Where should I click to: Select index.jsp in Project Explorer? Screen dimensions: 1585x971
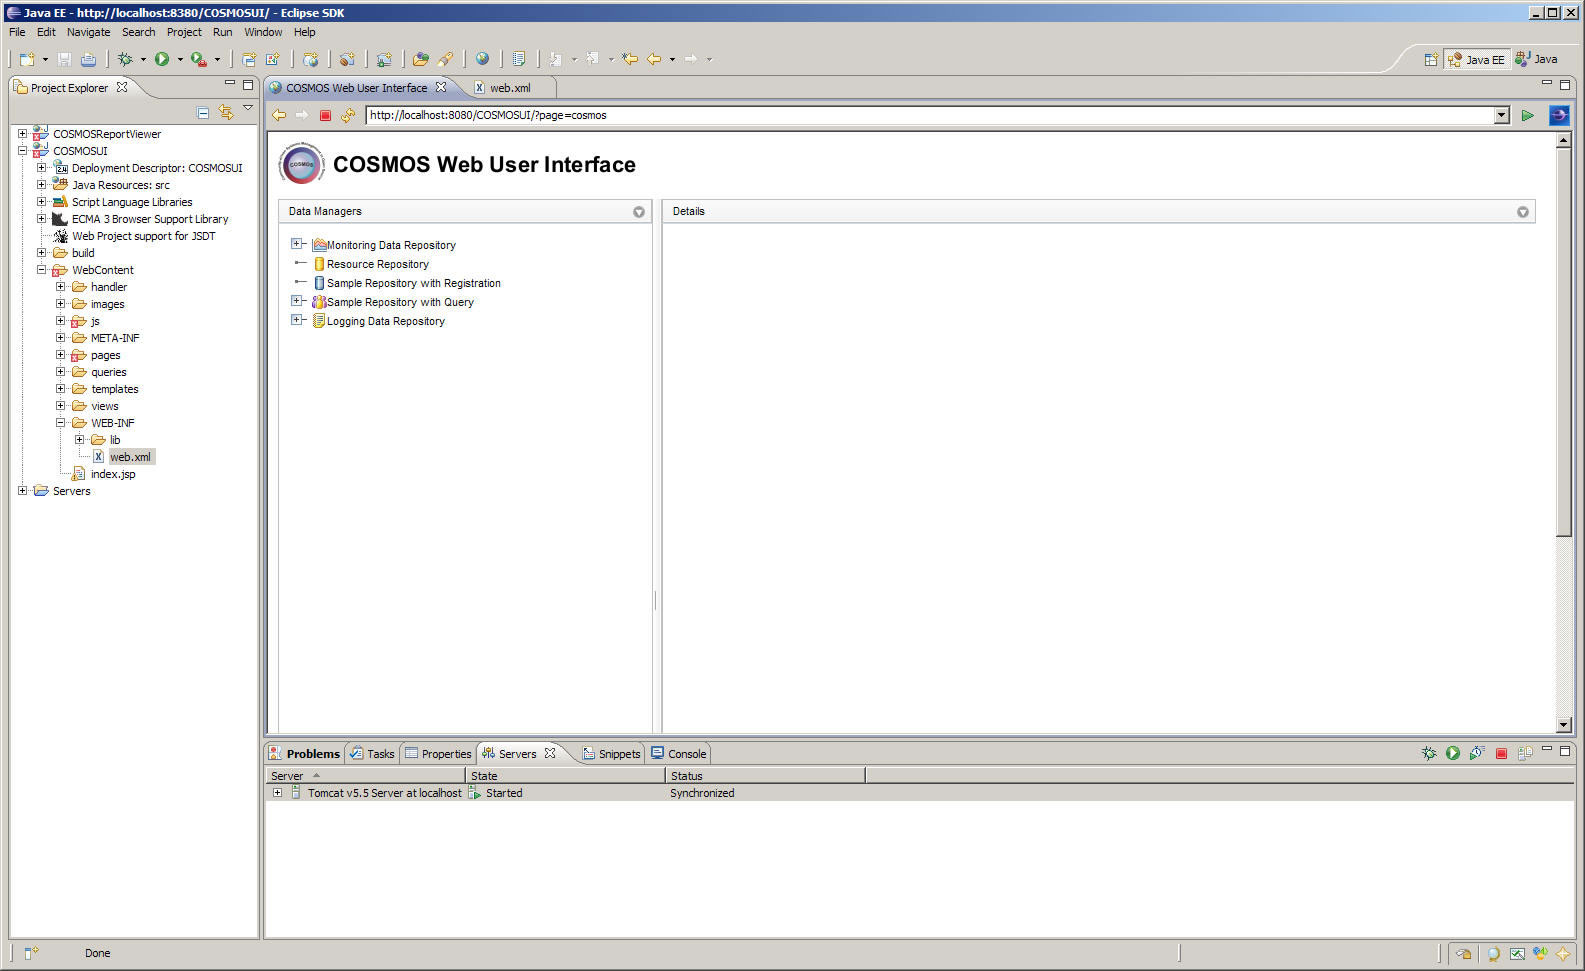tap(113, 474)
